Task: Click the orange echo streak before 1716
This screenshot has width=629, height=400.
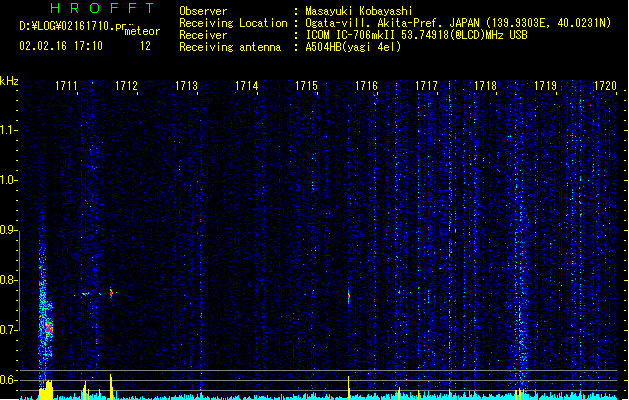Action: pos(349,296)
